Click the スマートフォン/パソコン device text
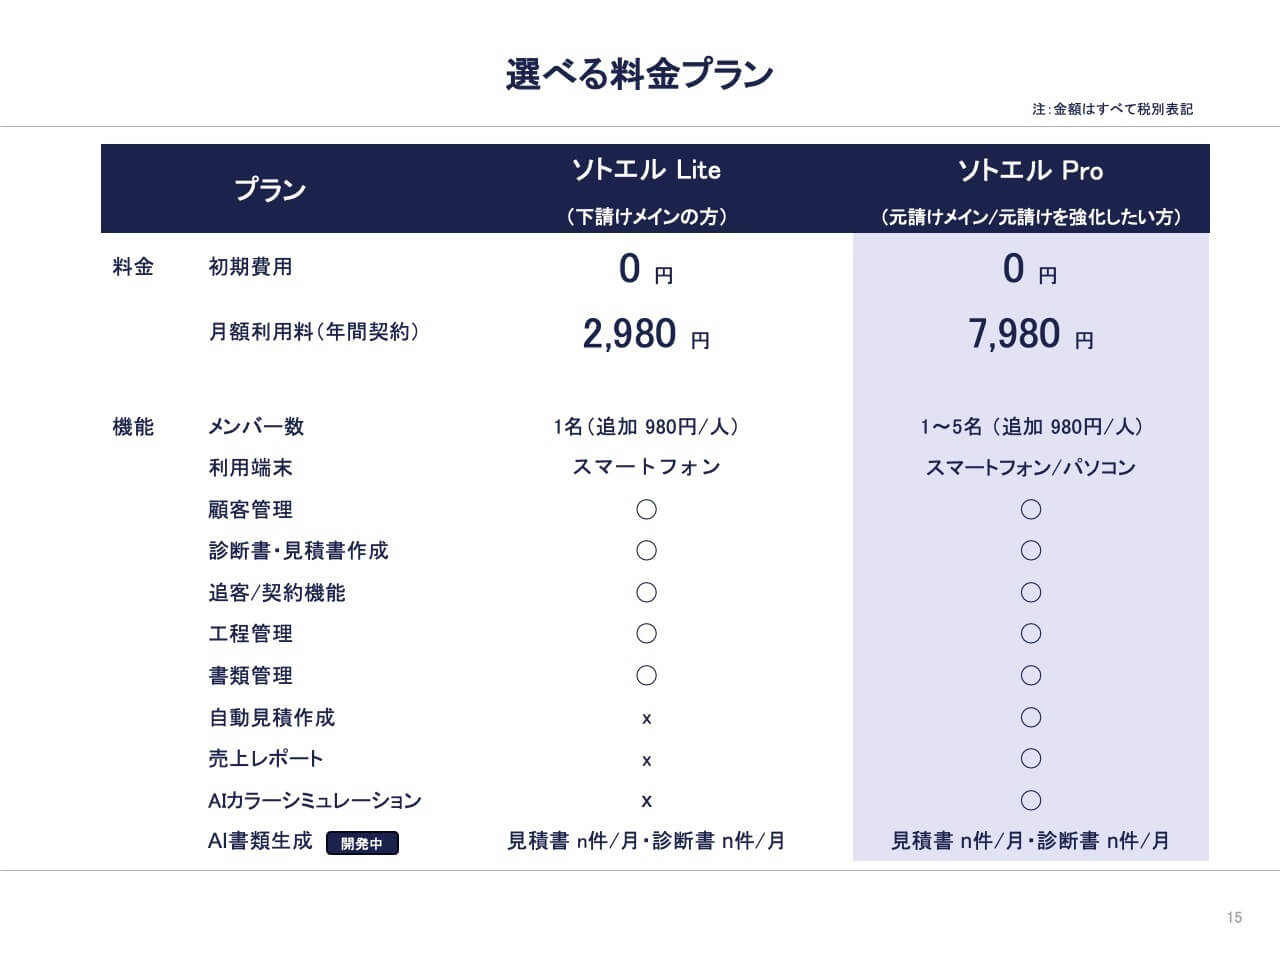The width and height of the screenshot is (1280, 960). click(x=1030, y=468)
